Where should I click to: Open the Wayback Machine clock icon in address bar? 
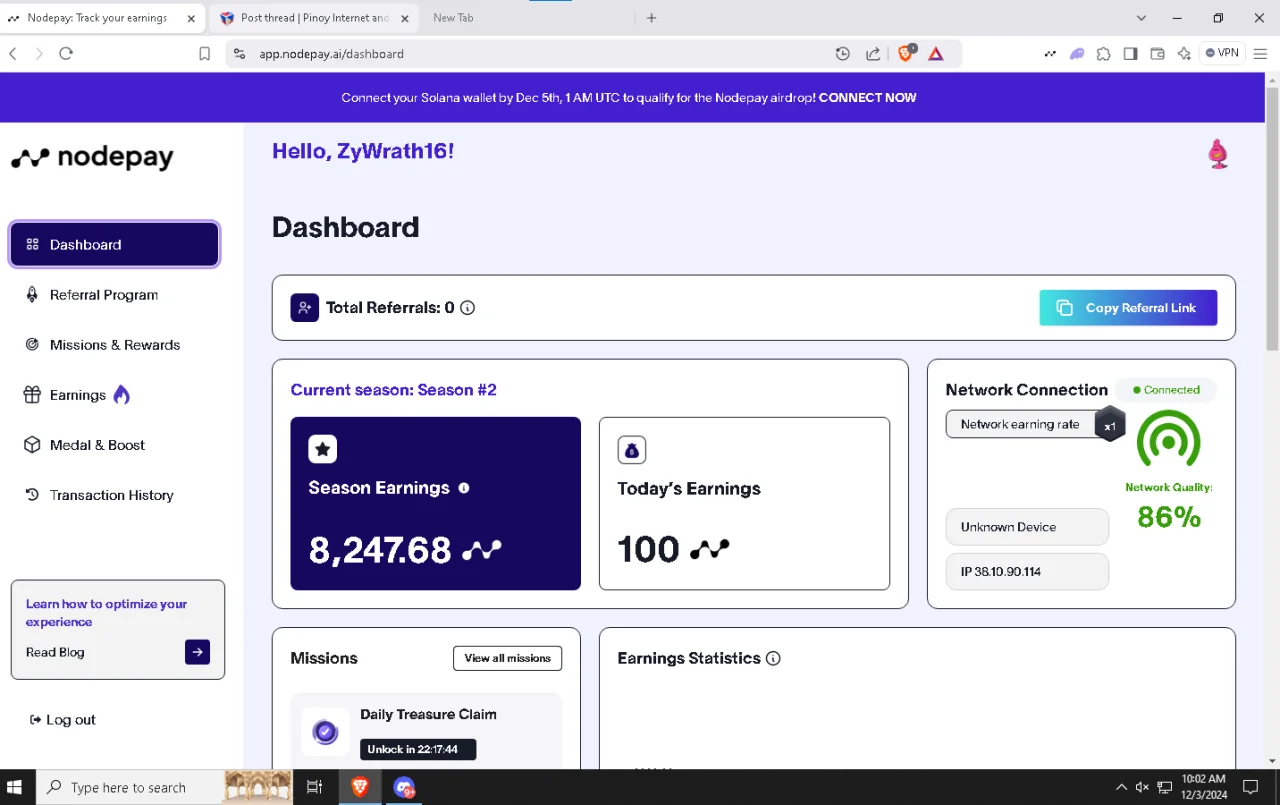tap(843, 54)
